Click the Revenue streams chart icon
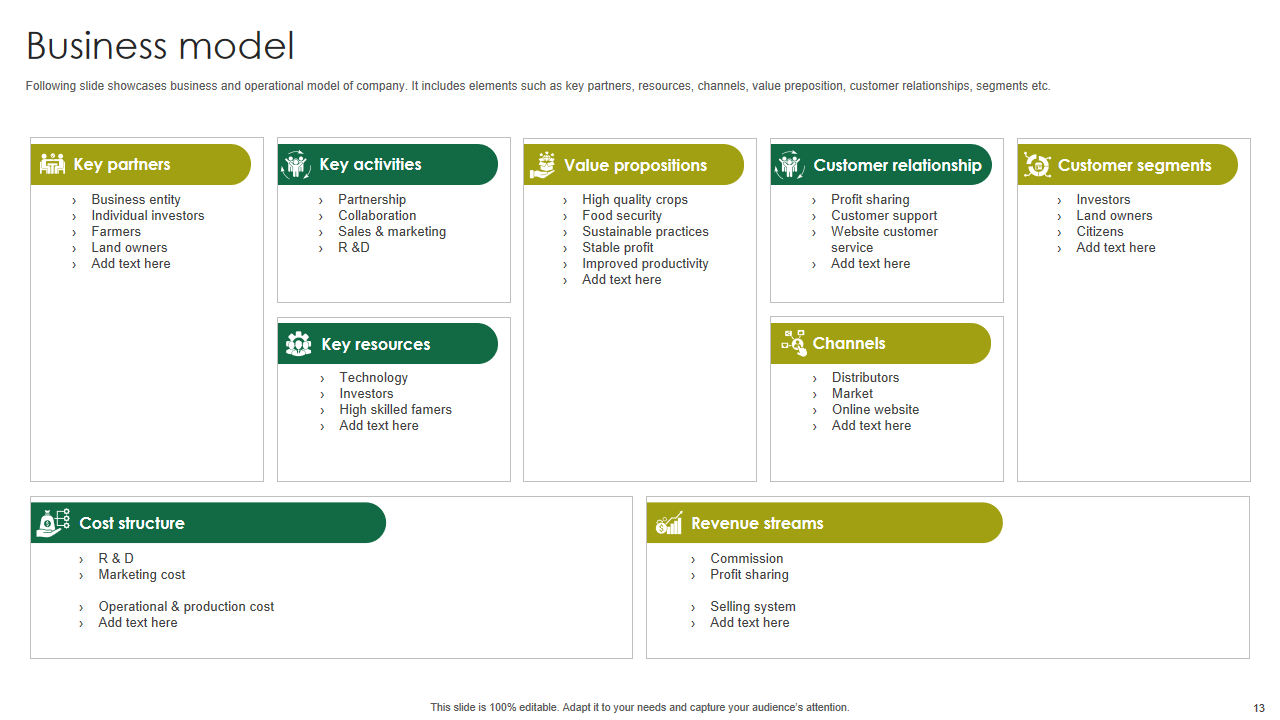Screen dimensions: 1280x720 coord(669,523)
